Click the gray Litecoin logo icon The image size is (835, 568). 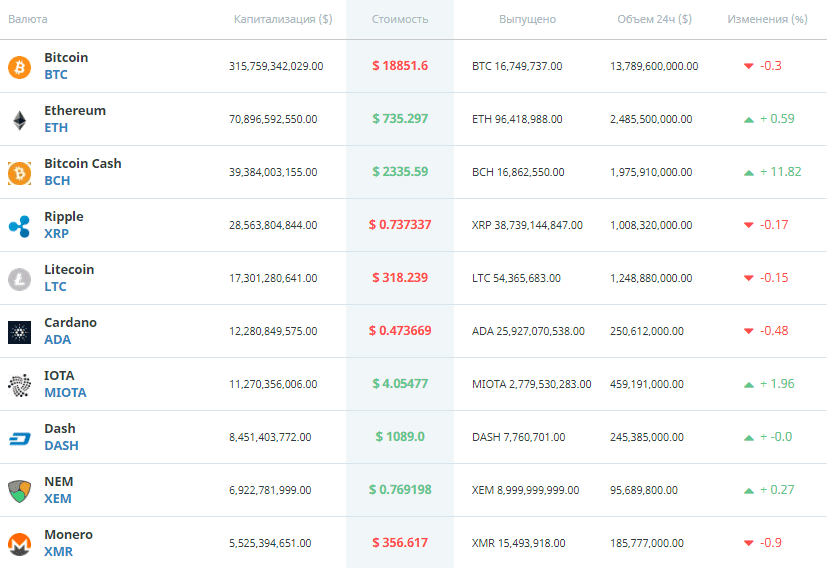point(20,279)
